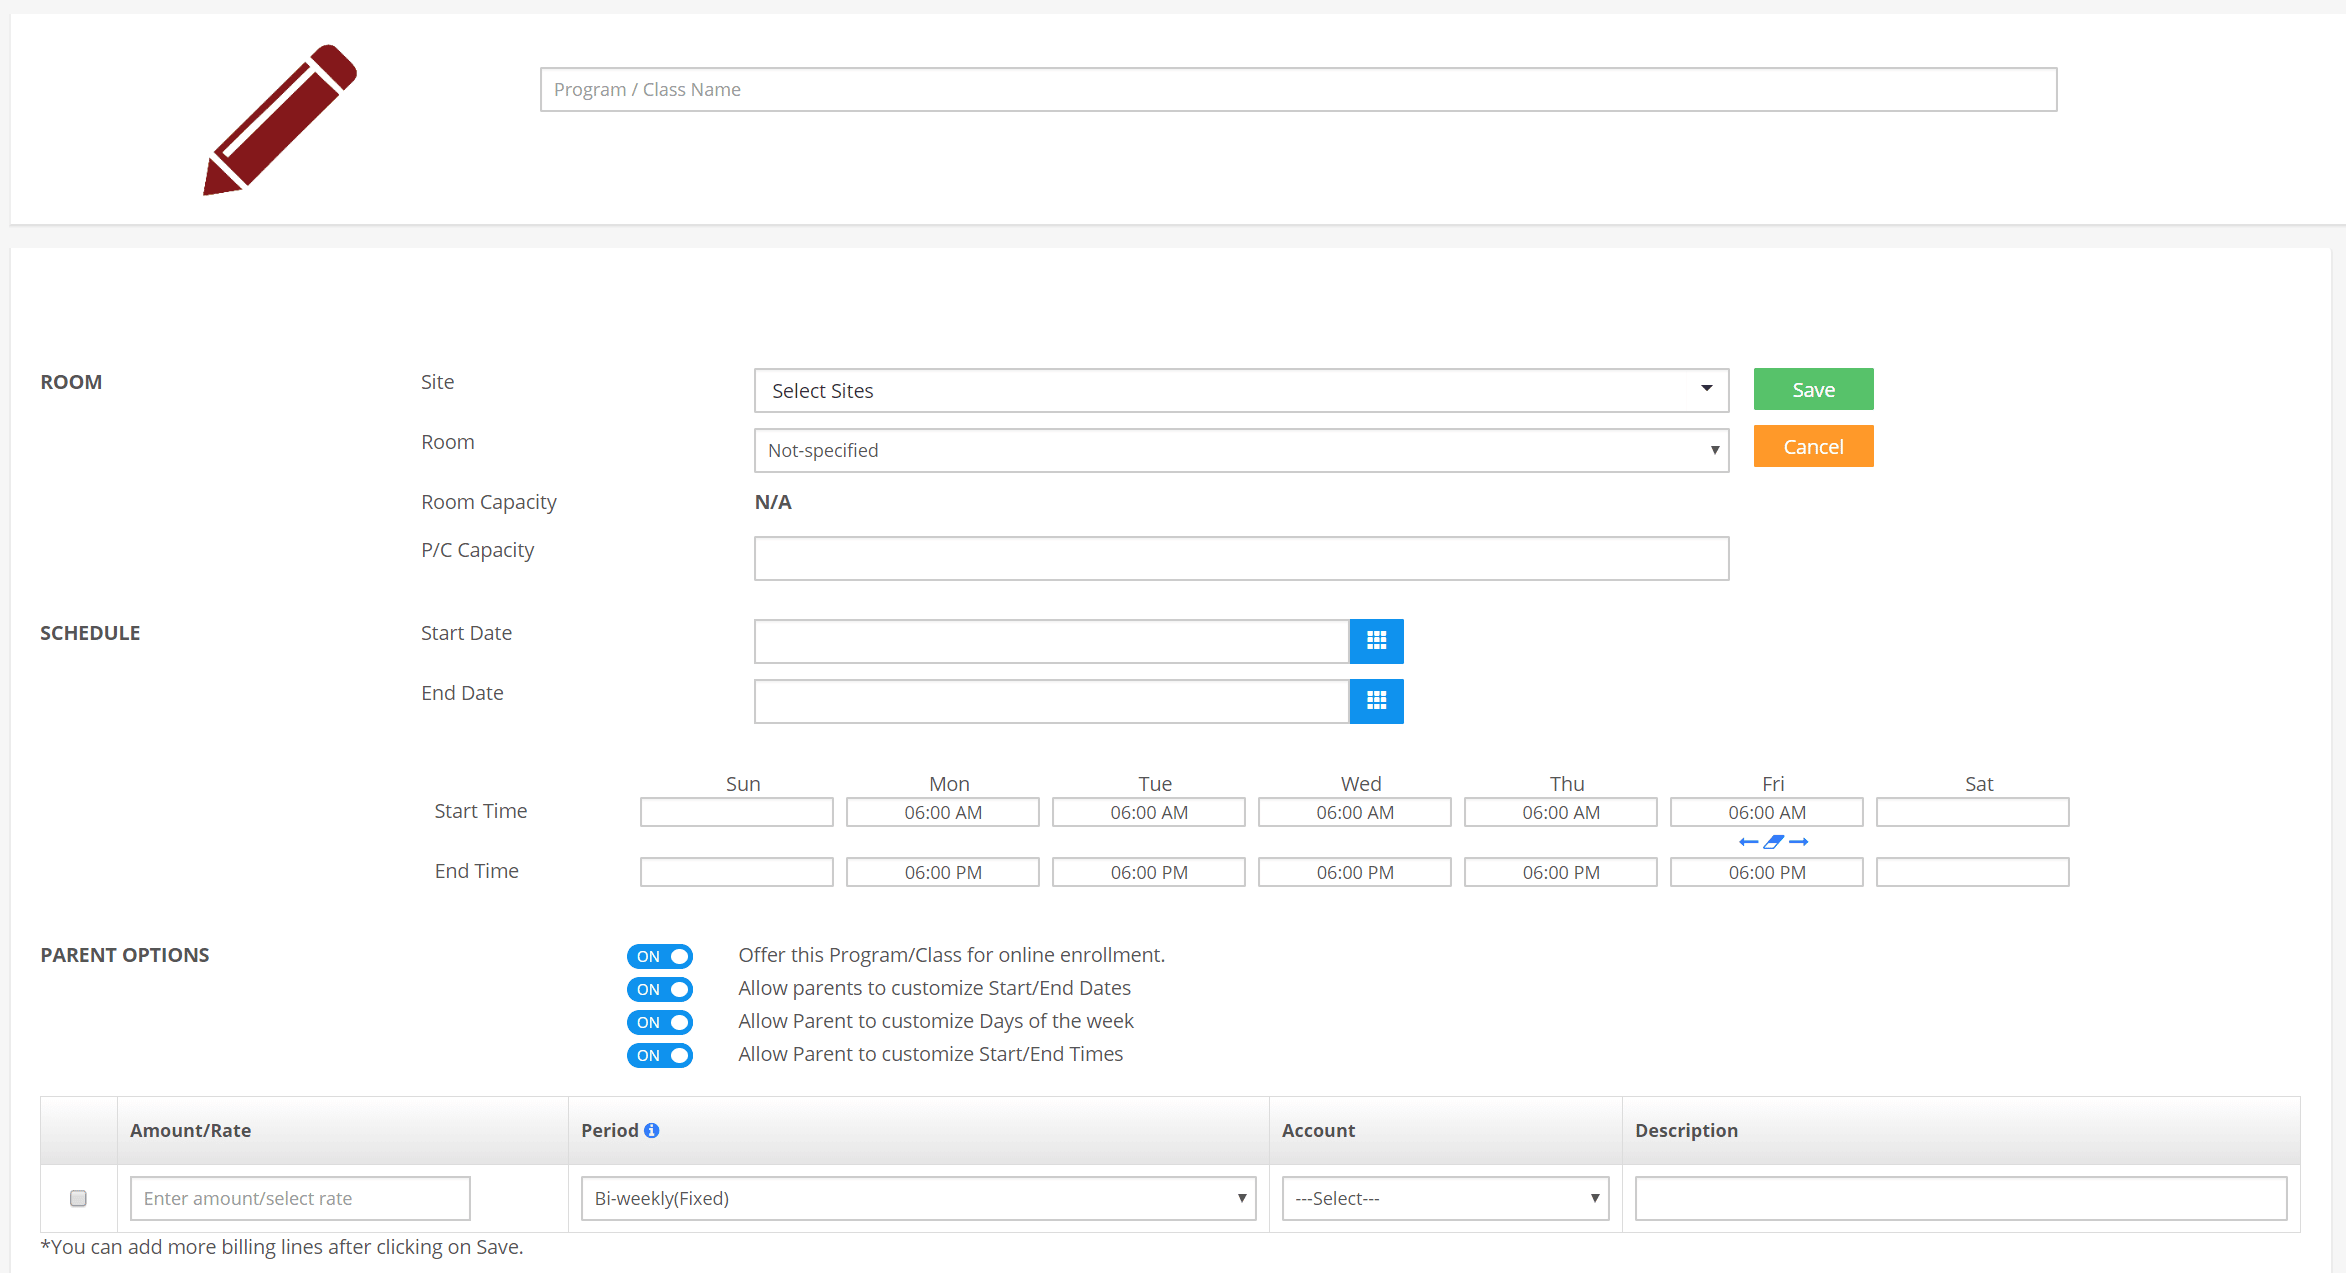Image resolution: width=2346 pixels, height=1273 pixels.
Task: Click the Friday copy-right arrow icon
Action: [1799, 842]
